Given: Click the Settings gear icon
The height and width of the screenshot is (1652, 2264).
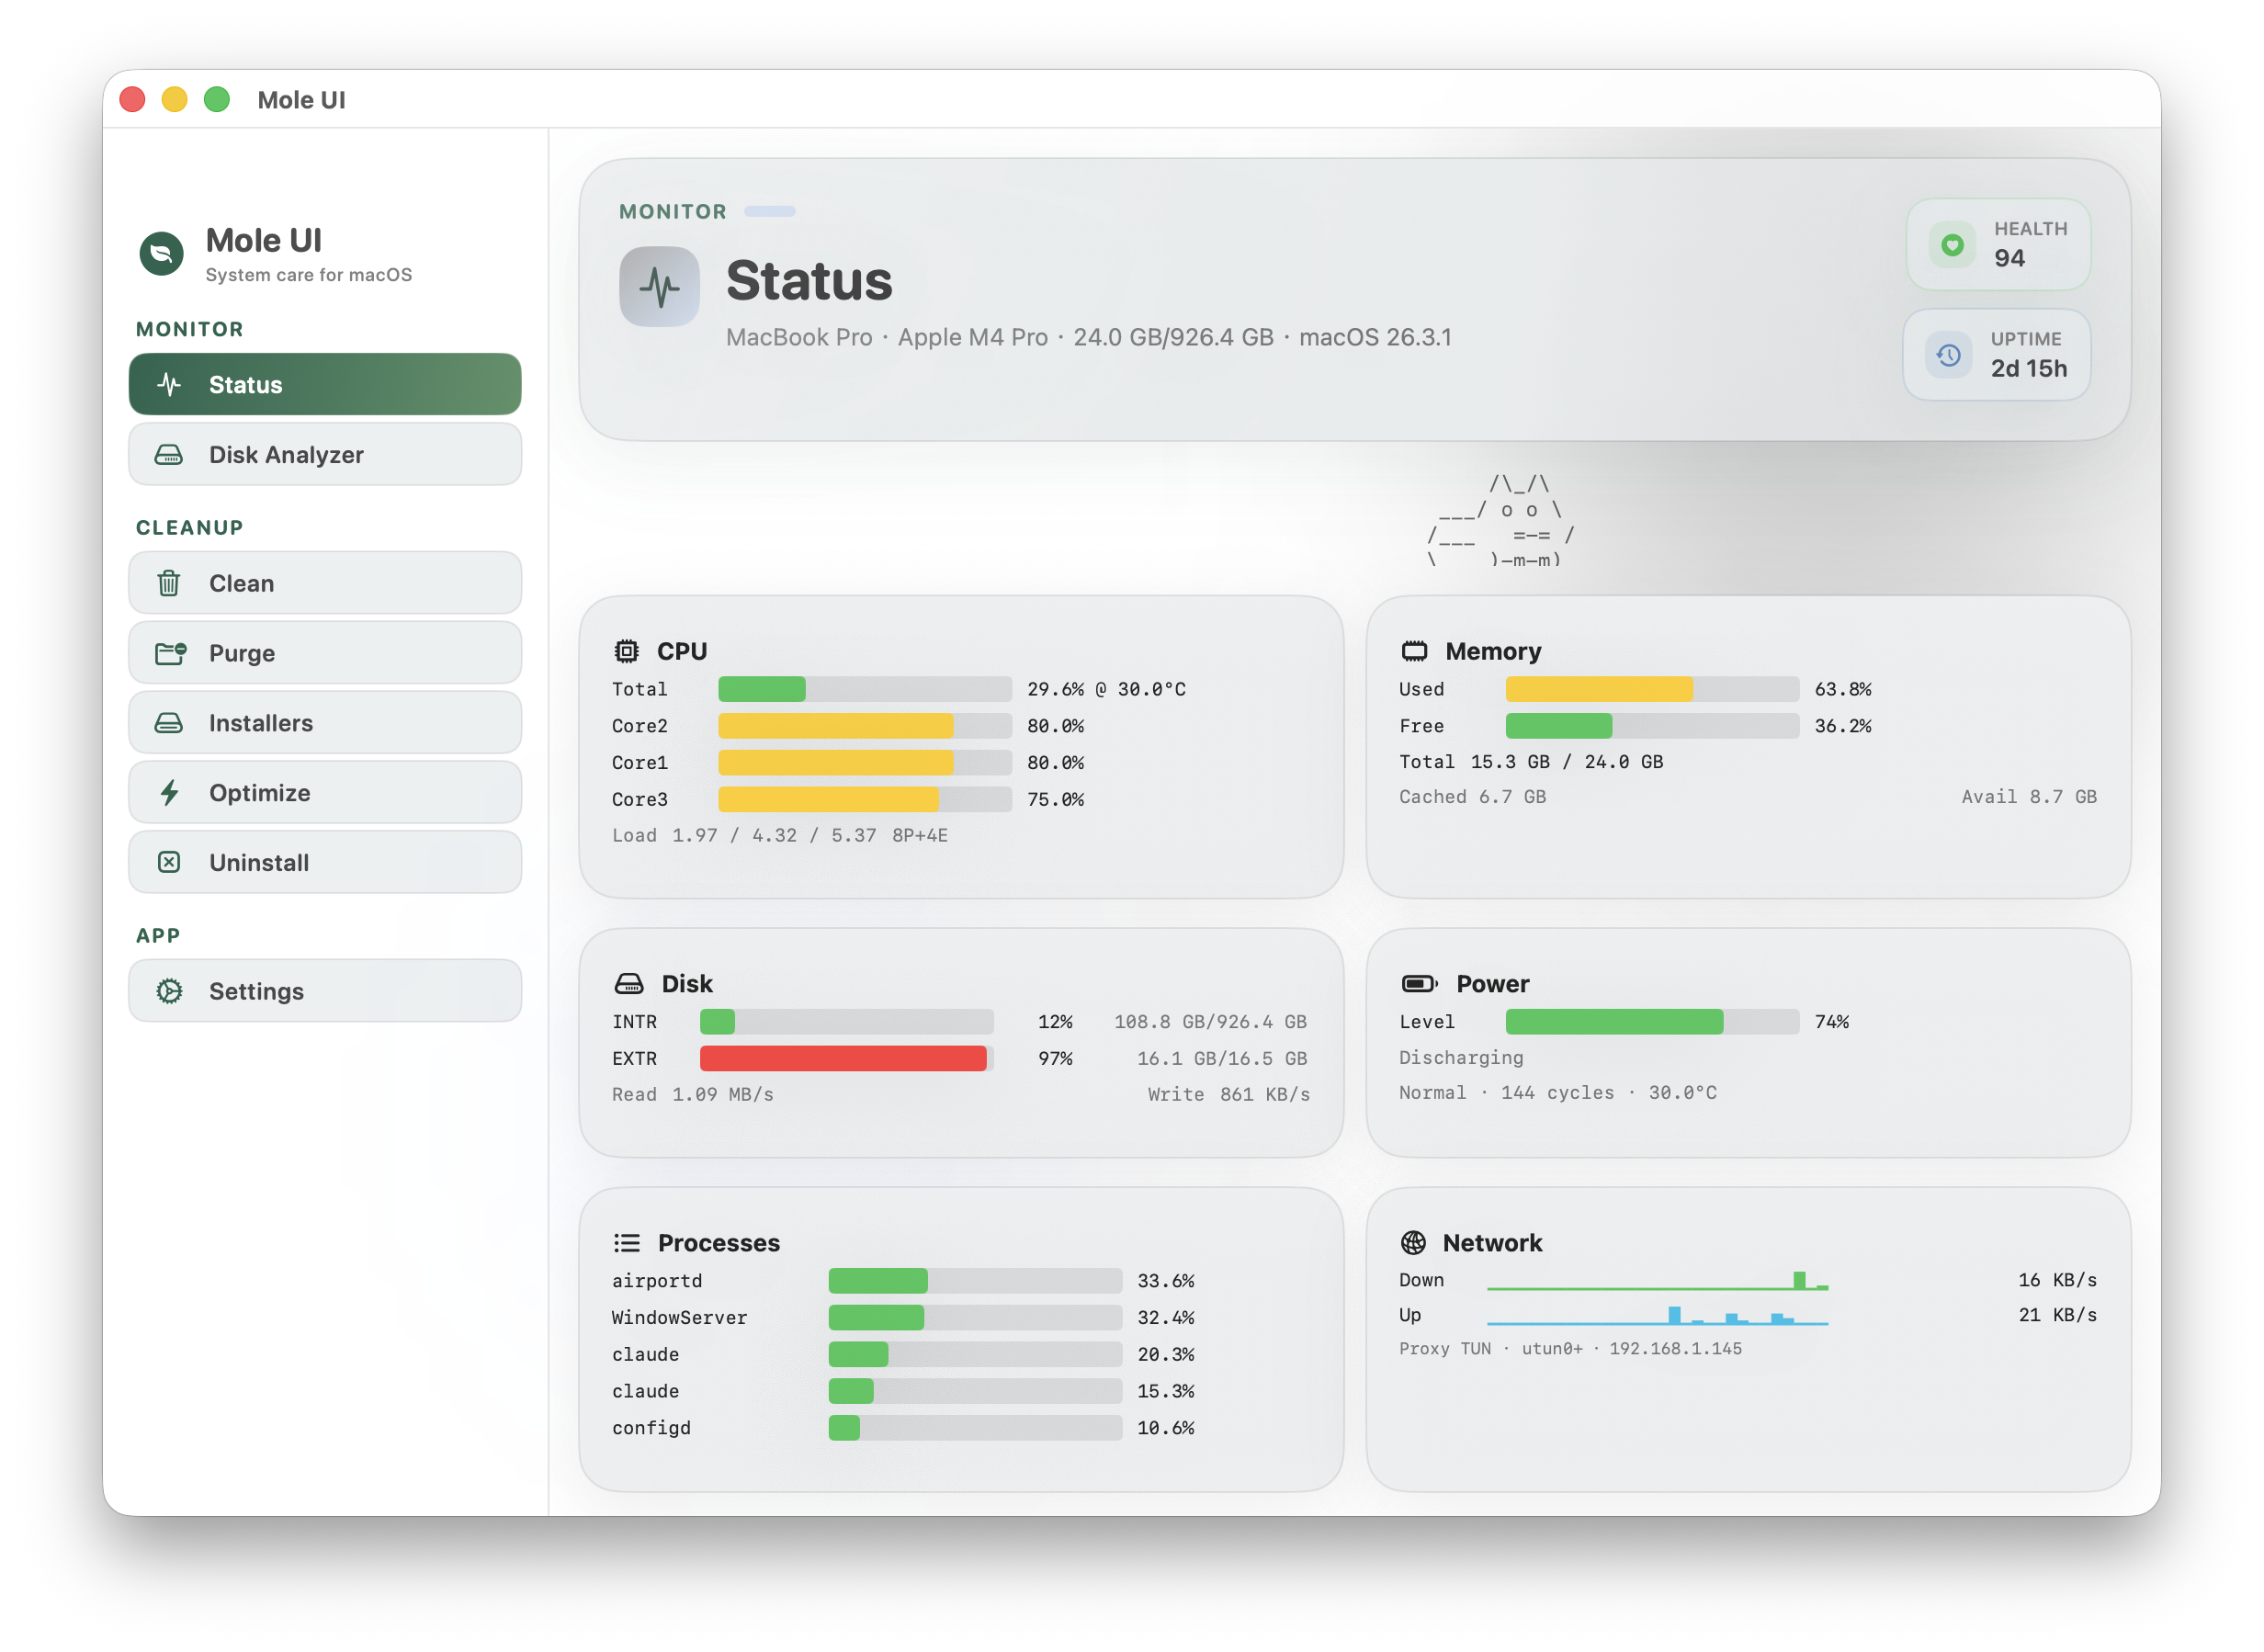Looking at the screenshot, I should click(x=169, y=991).
